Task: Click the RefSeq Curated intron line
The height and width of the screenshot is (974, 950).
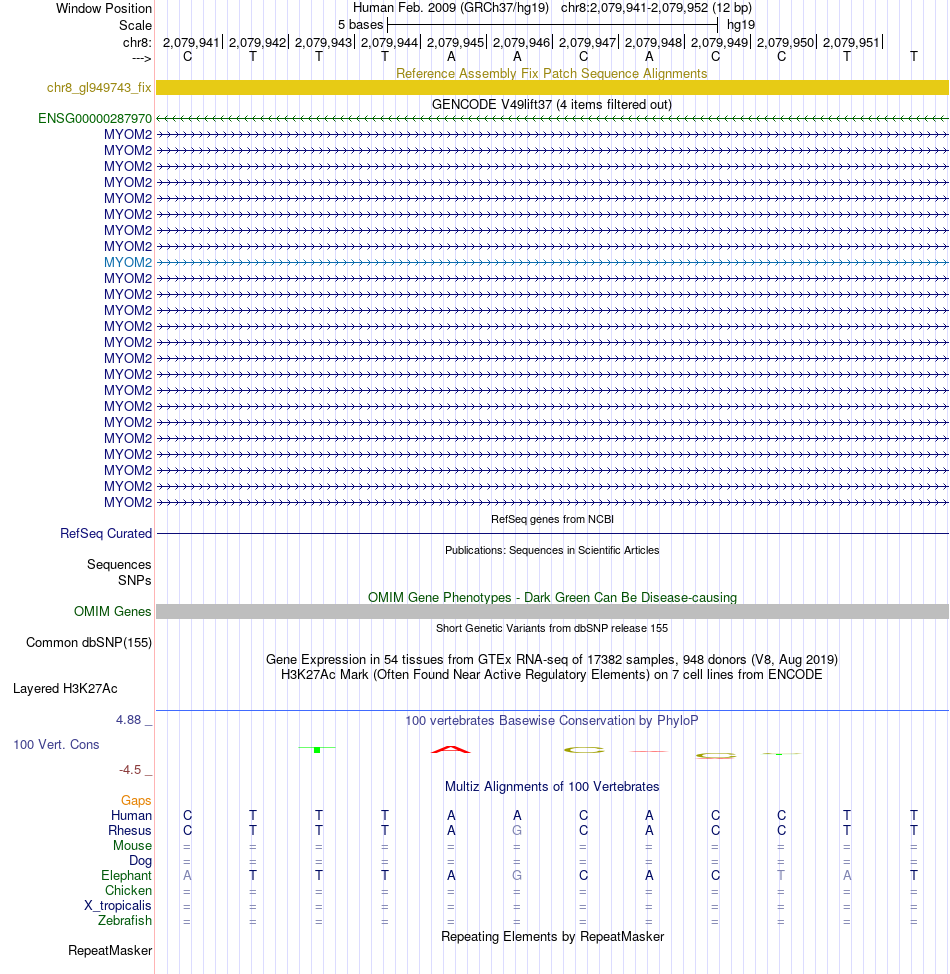Action: point(552,534)
